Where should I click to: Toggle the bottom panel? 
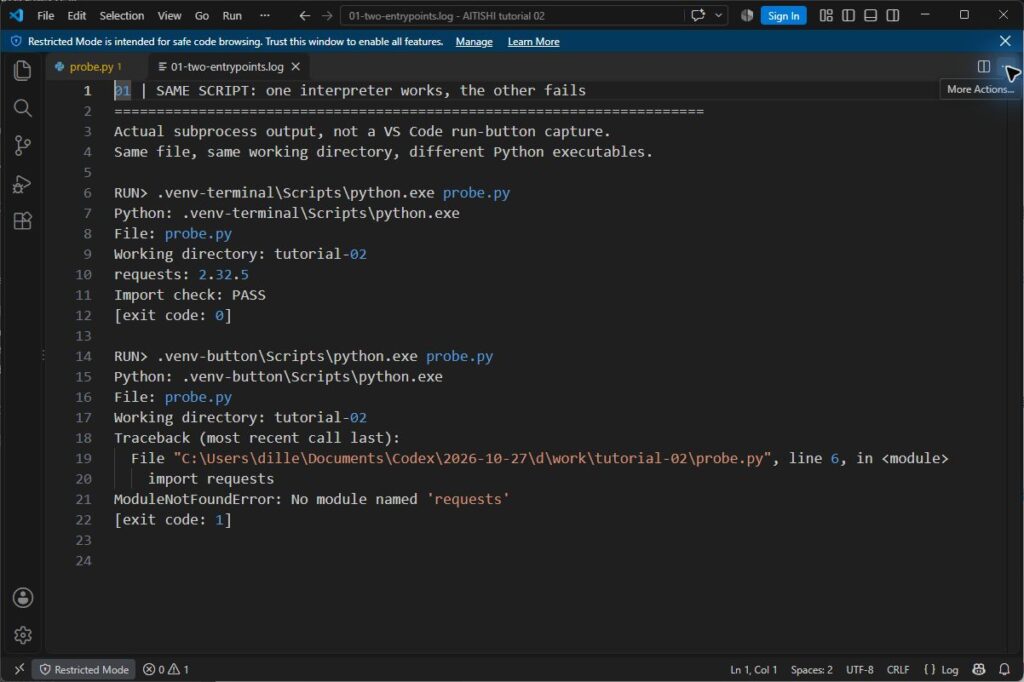coord(871,15)
